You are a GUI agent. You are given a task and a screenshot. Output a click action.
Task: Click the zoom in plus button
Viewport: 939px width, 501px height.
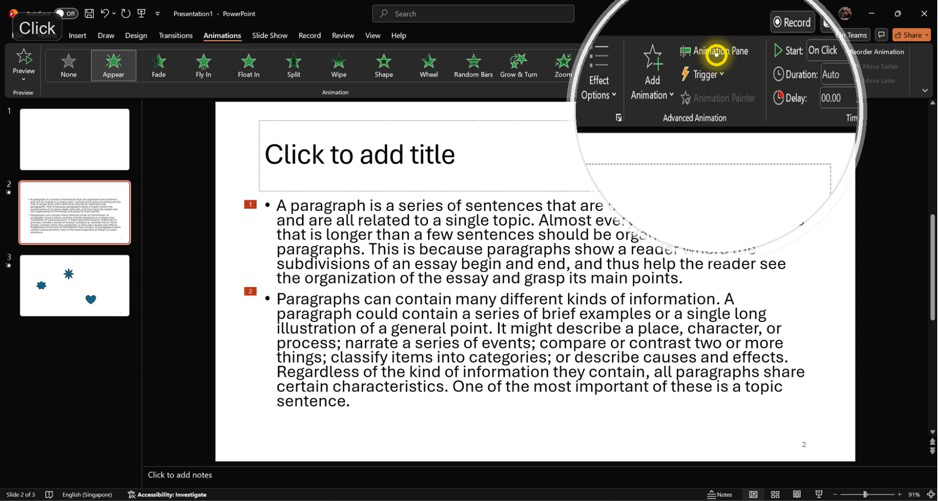898,494
